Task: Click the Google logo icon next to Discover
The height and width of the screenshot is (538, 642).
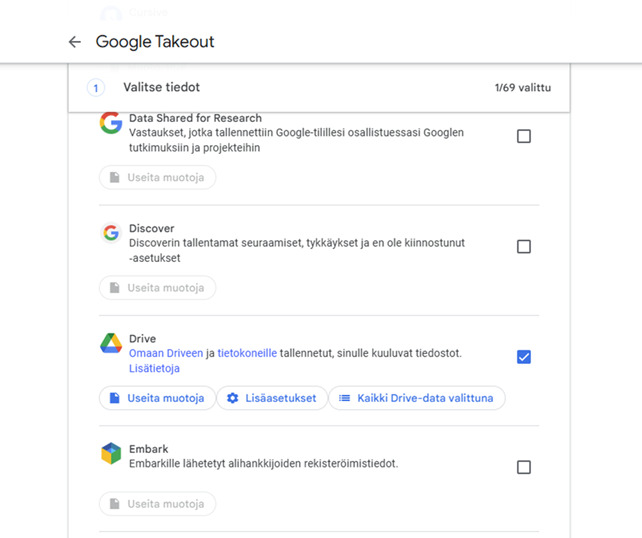Action: 111,233
